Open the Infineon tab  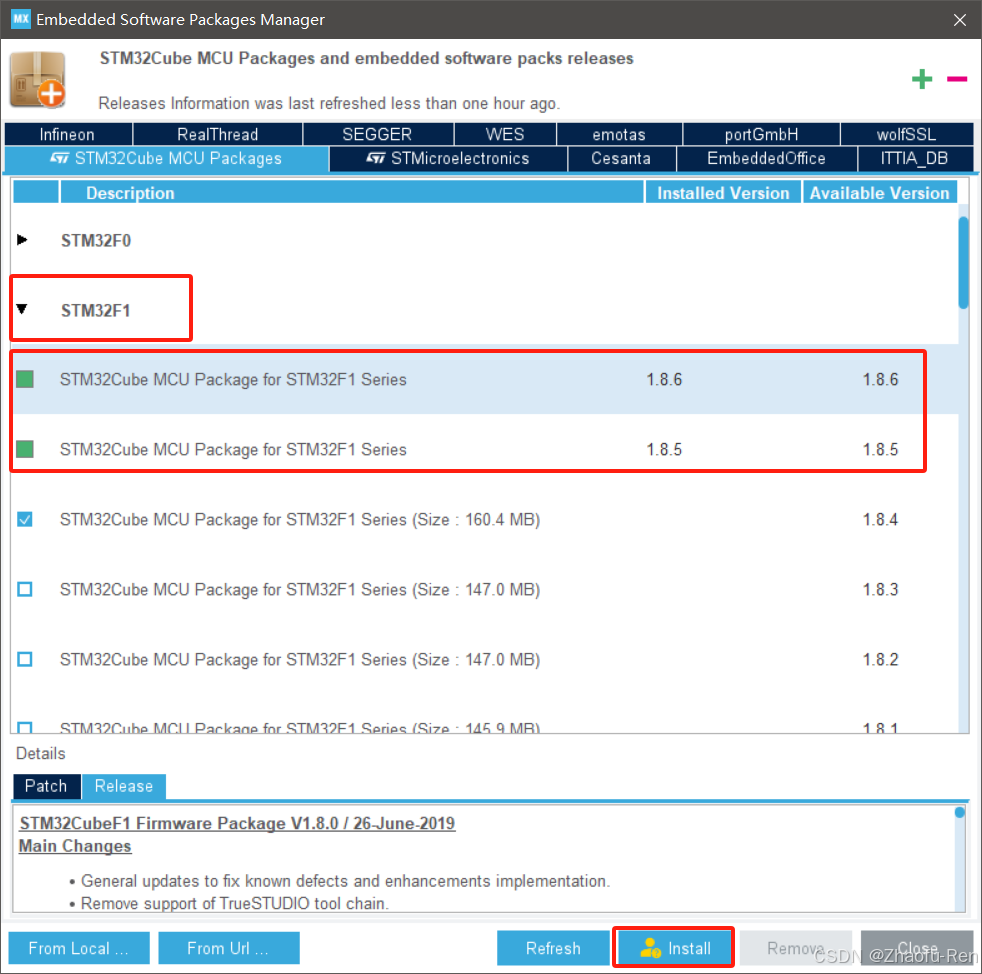68,134
